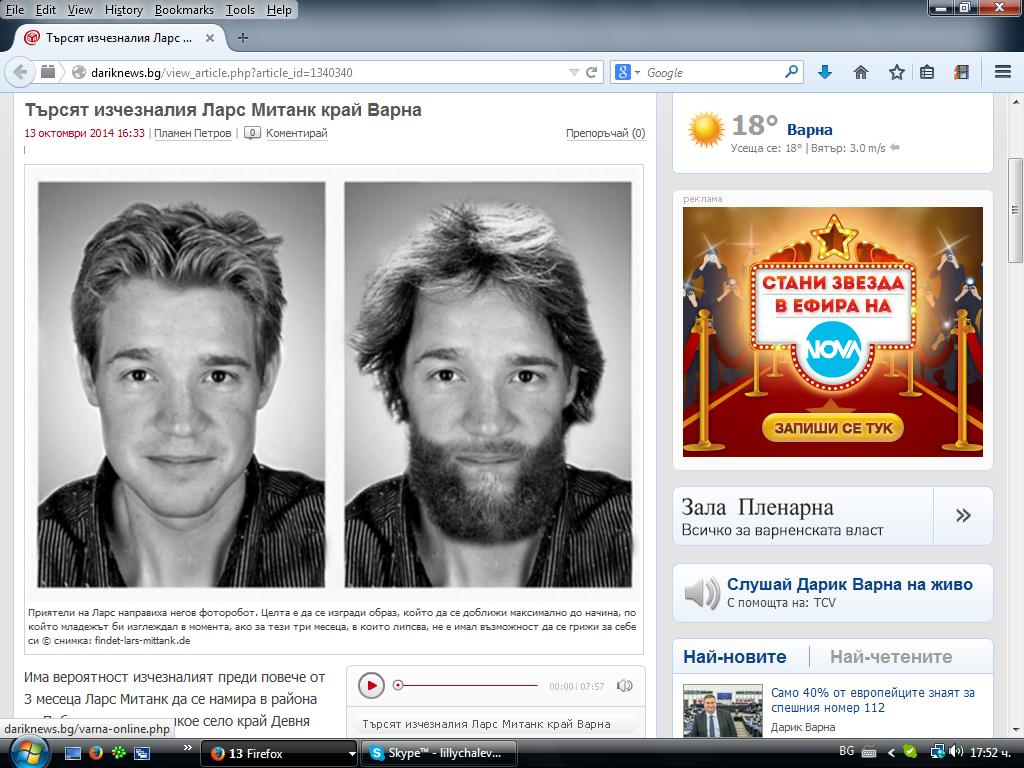This screenshot has width=1024, height=768.
Task: Switch to the Най-четените tab
Action: point(891,656)
